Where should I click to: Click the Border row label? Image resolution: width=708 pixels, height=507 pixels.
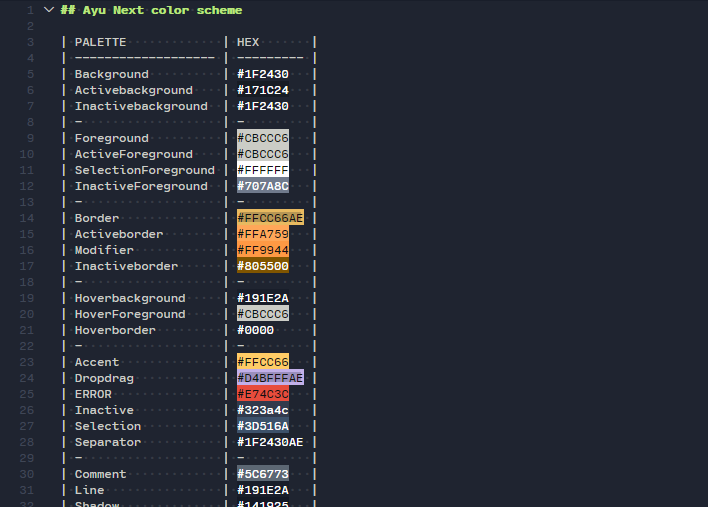click(97, 219)
